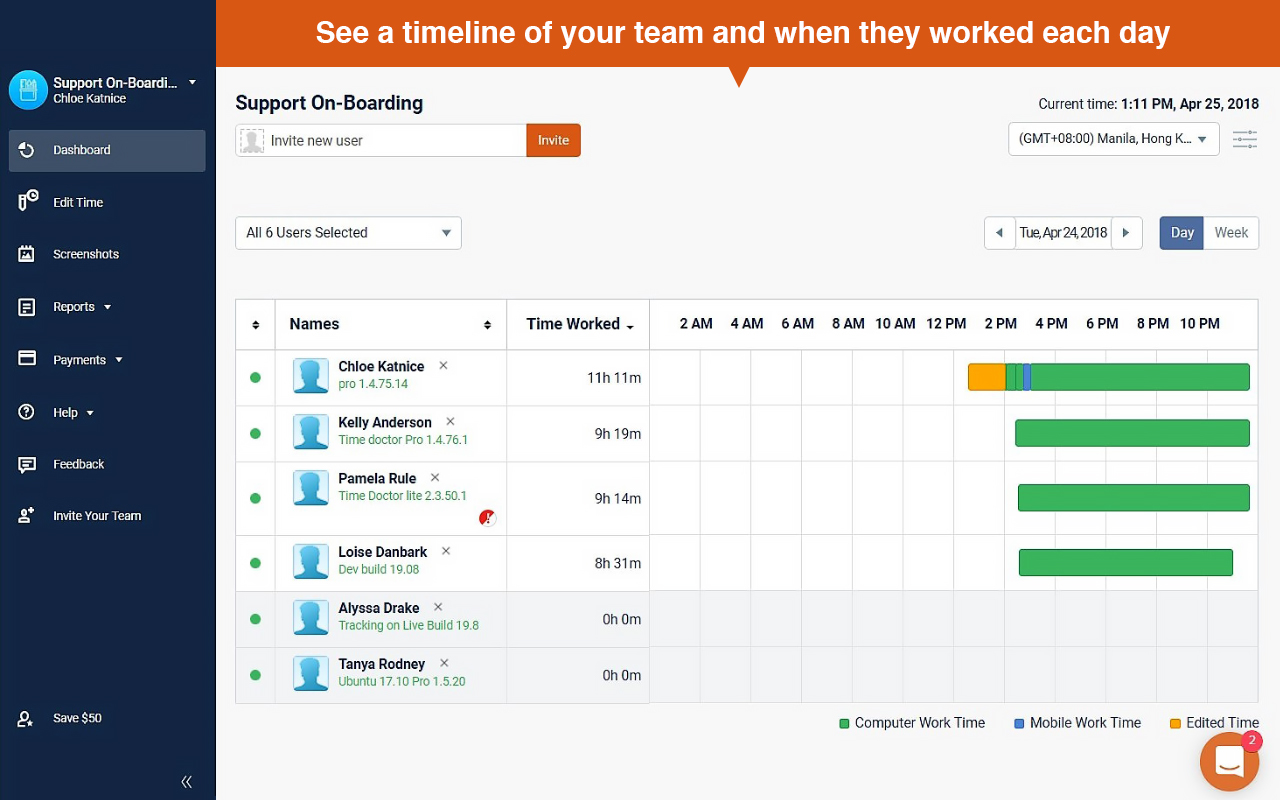This screenshot has width=1280, height=800.
Task: Expand the Payments menu
Action: click(x=80, y=359)
